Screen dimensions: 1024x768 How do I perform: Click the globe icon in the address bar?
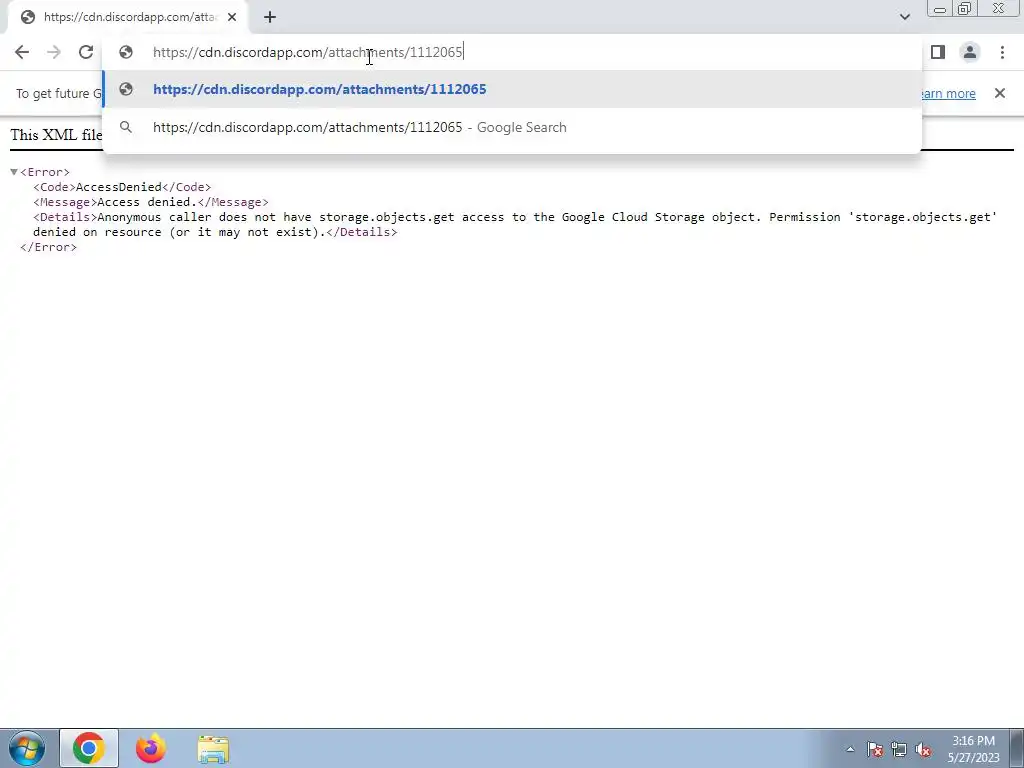click(x=126, y=52)
